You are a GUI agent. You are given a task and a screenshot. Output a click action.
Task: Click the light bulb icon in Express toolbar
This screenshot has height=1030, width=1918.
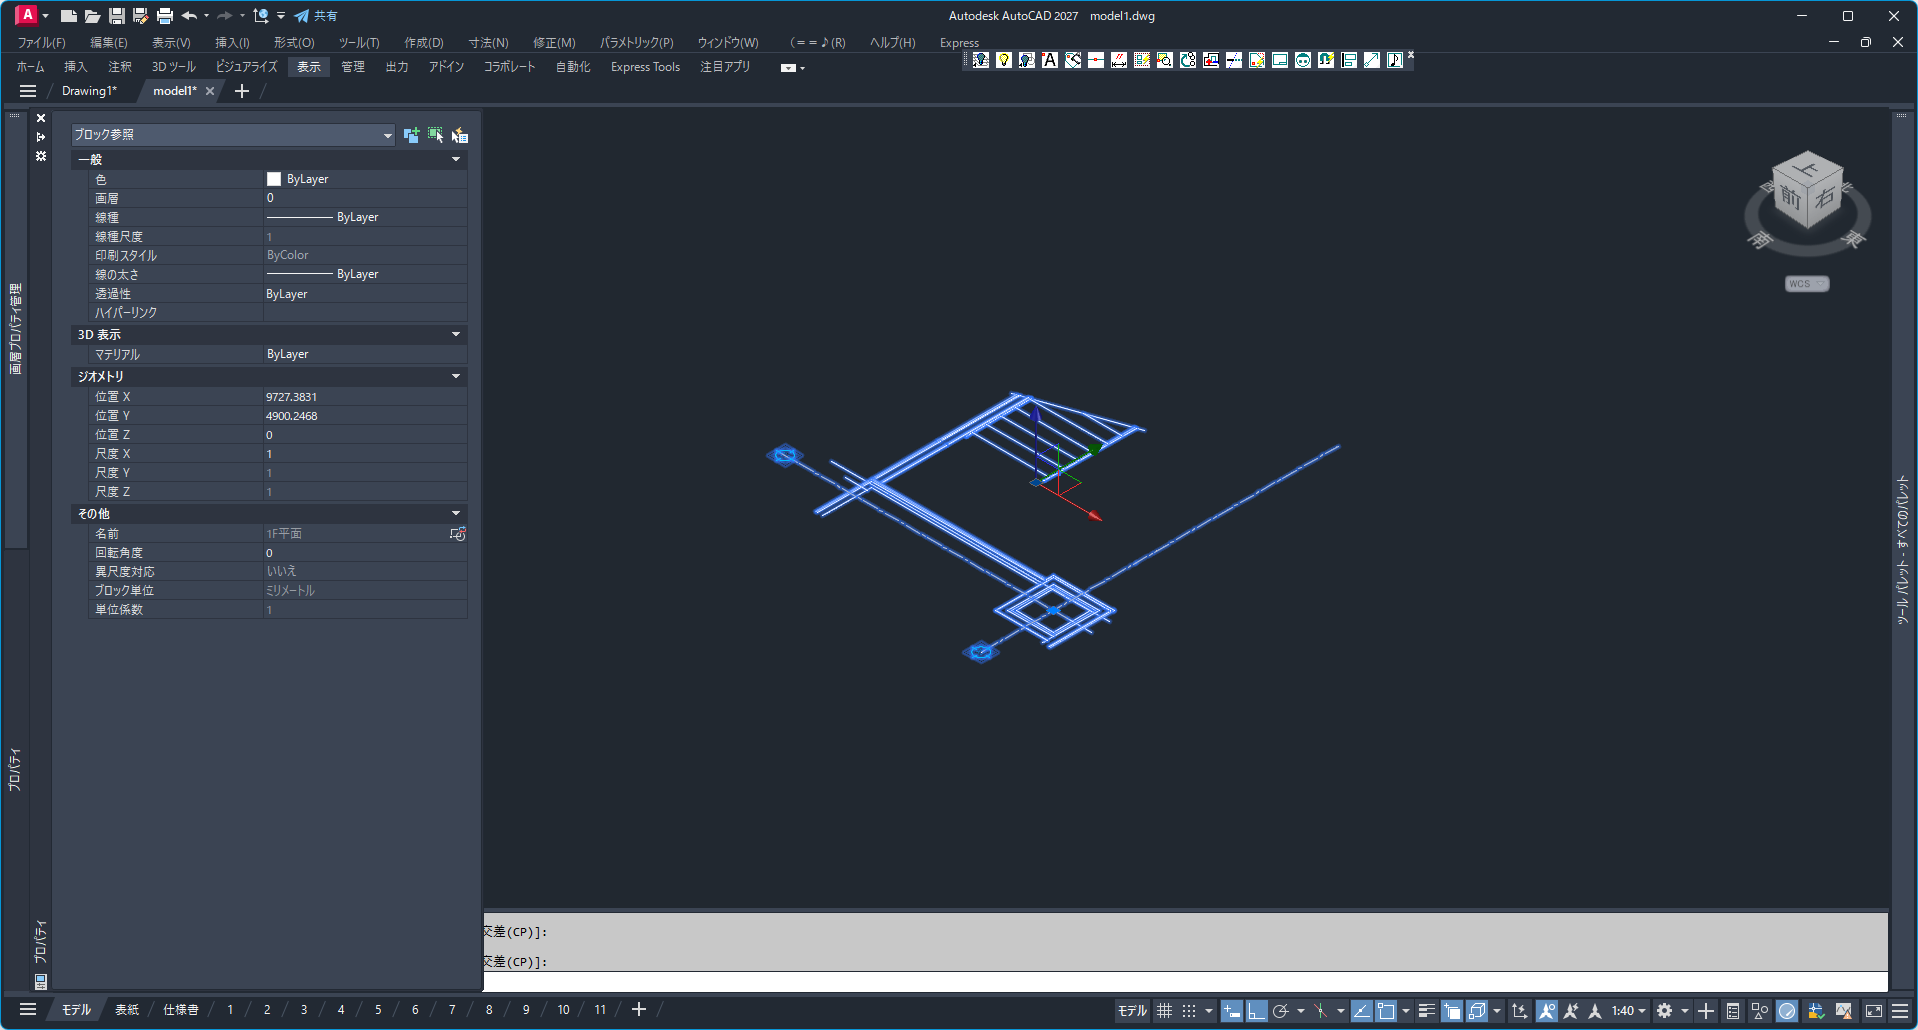(1003, 60)
